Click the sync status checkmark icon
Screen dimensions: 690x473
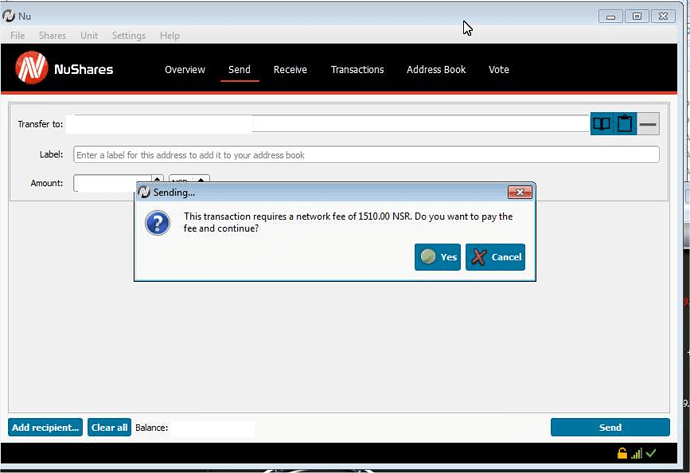tap(651, 453)
